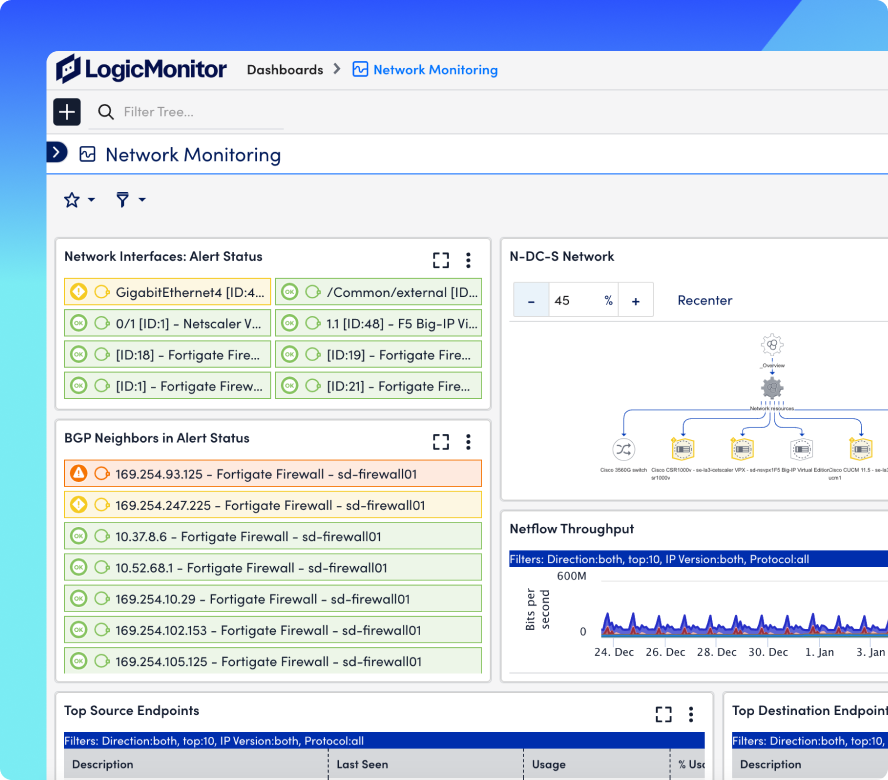
Task: Open the filter funnel dropdown
Action: point(130,199)
